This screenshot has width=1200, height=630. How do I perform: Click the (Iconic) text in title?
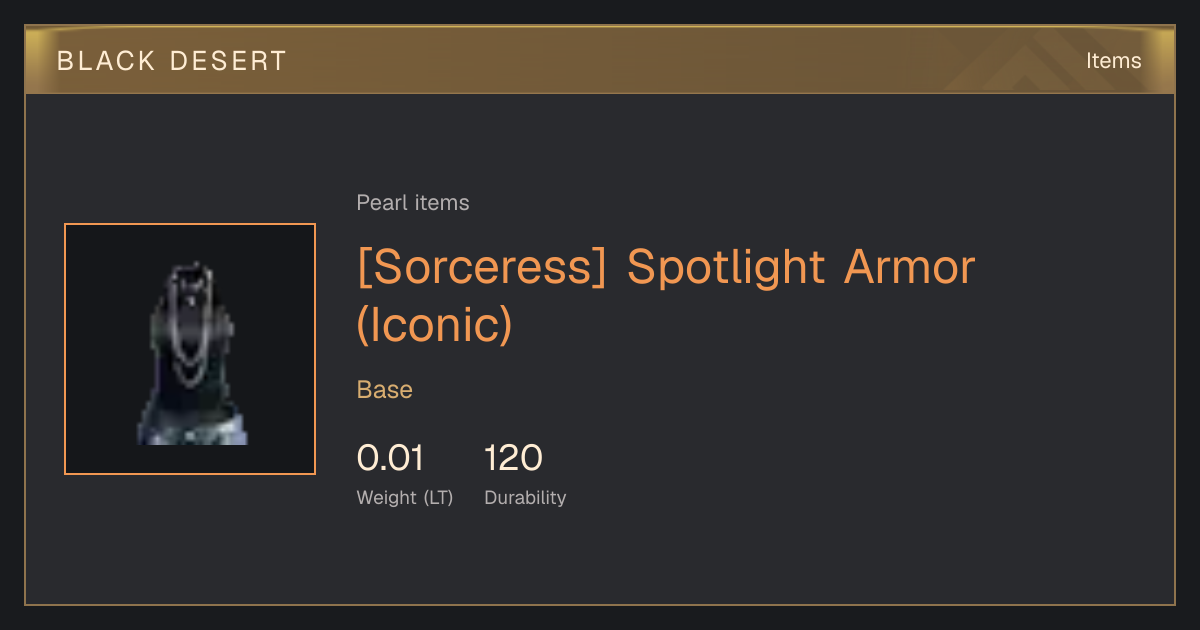click(x=435, y=326)
